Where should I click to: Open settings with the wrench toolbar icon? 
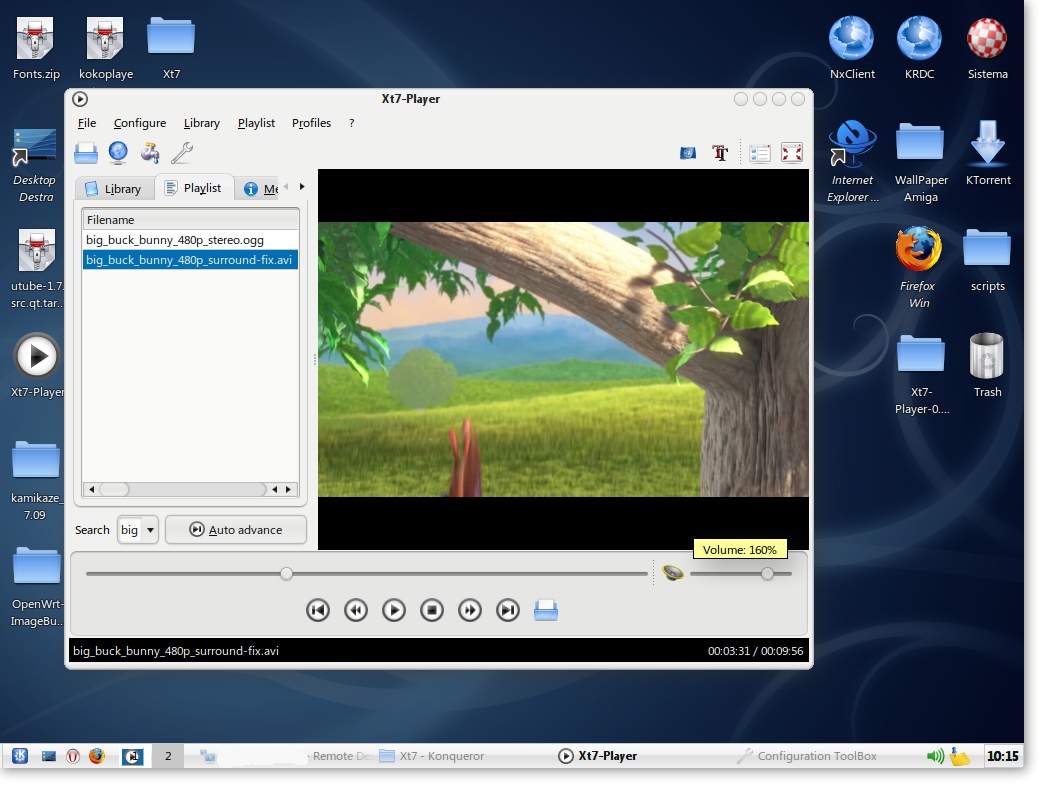coord(182,153)
